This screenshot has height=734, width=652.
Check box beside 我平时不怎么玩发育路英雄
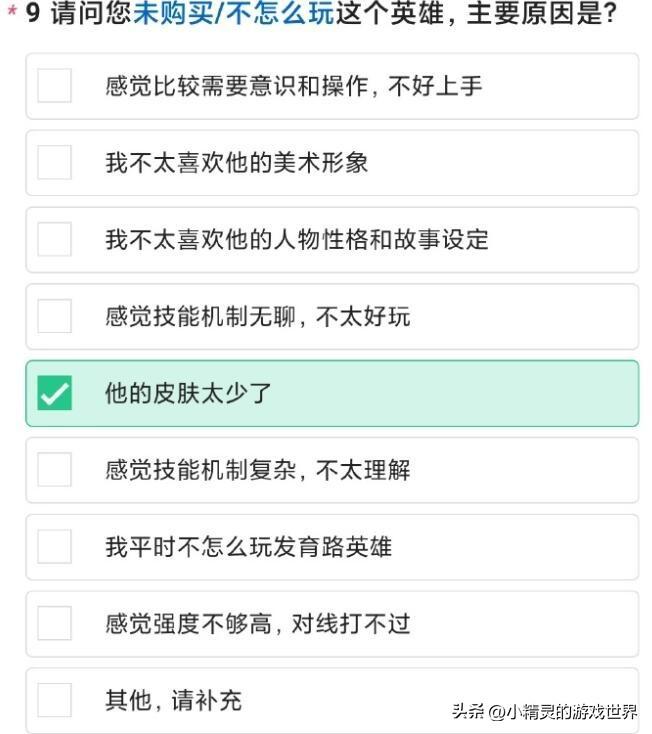pos(54,546)
